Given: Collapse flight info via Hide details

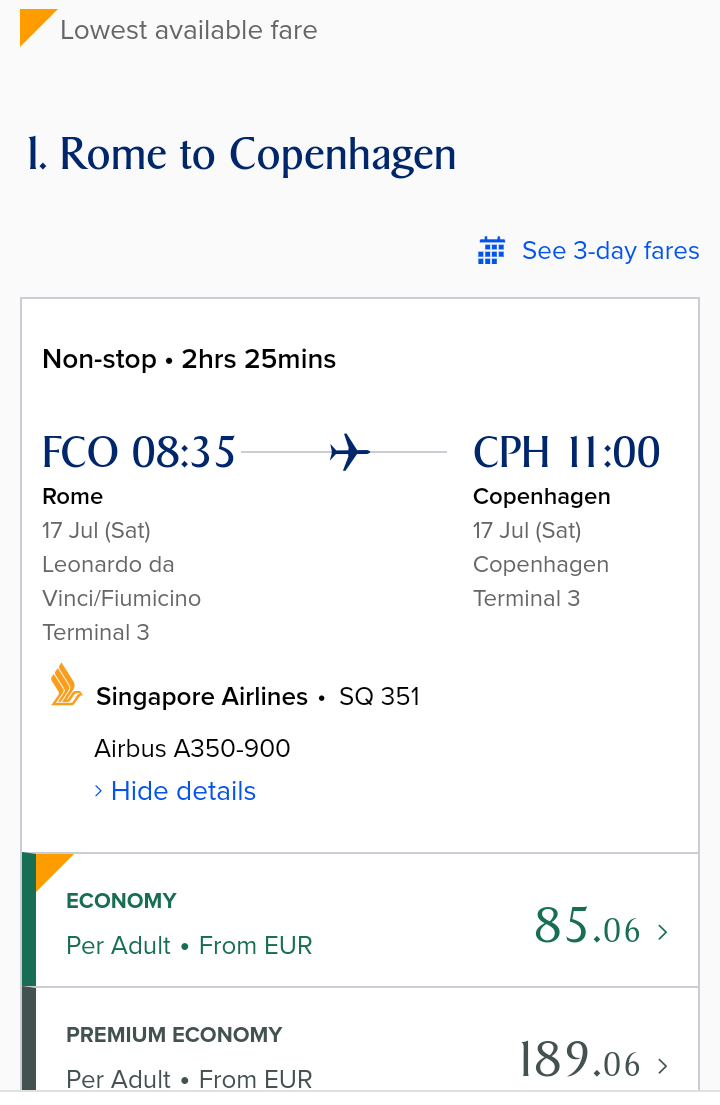Looking at the screenshot, I should pos(183,791).
